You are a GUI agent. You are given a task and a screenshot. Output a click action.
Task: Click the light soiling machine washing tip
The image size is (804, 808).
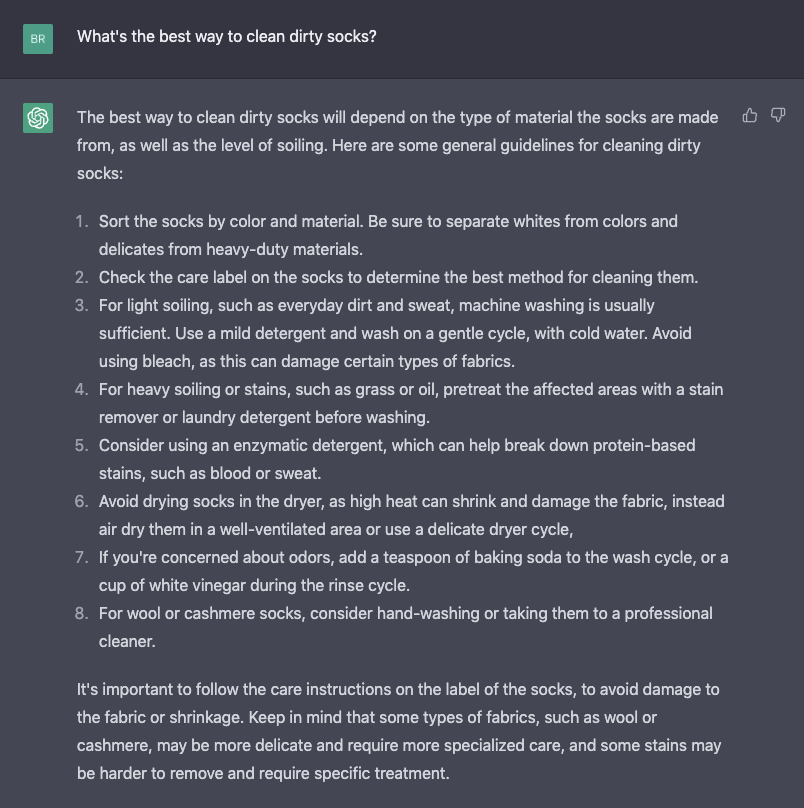[395, 332]
